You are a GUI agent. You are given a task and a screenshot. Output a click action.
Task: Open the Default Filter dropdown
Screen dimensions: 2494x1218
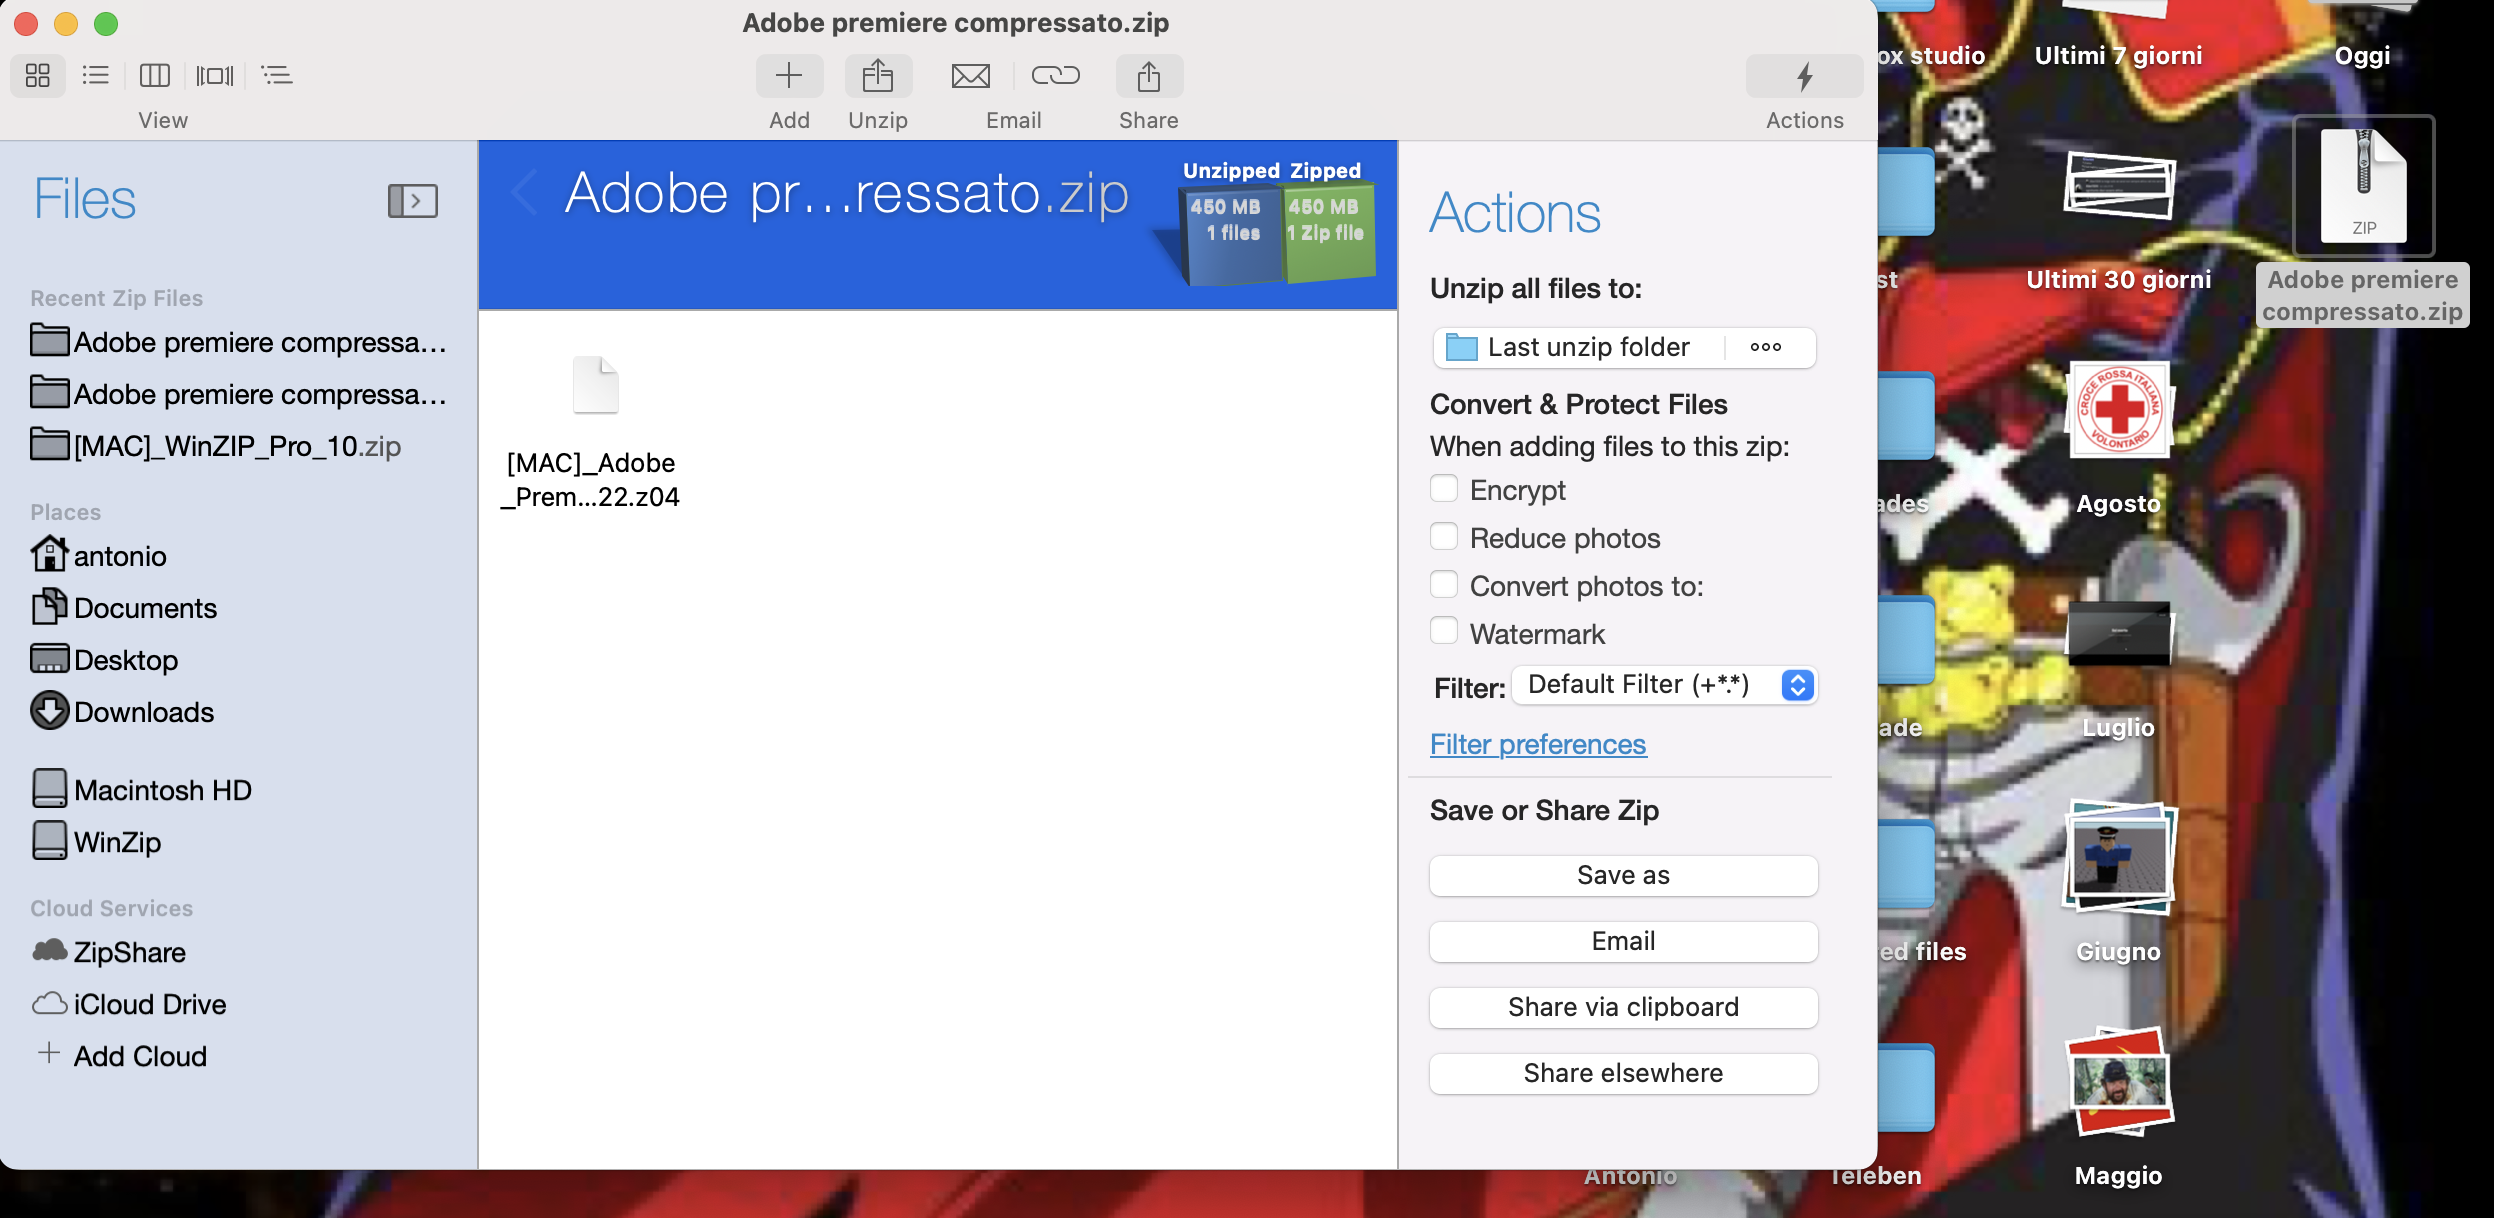(x=1664, y=685)
